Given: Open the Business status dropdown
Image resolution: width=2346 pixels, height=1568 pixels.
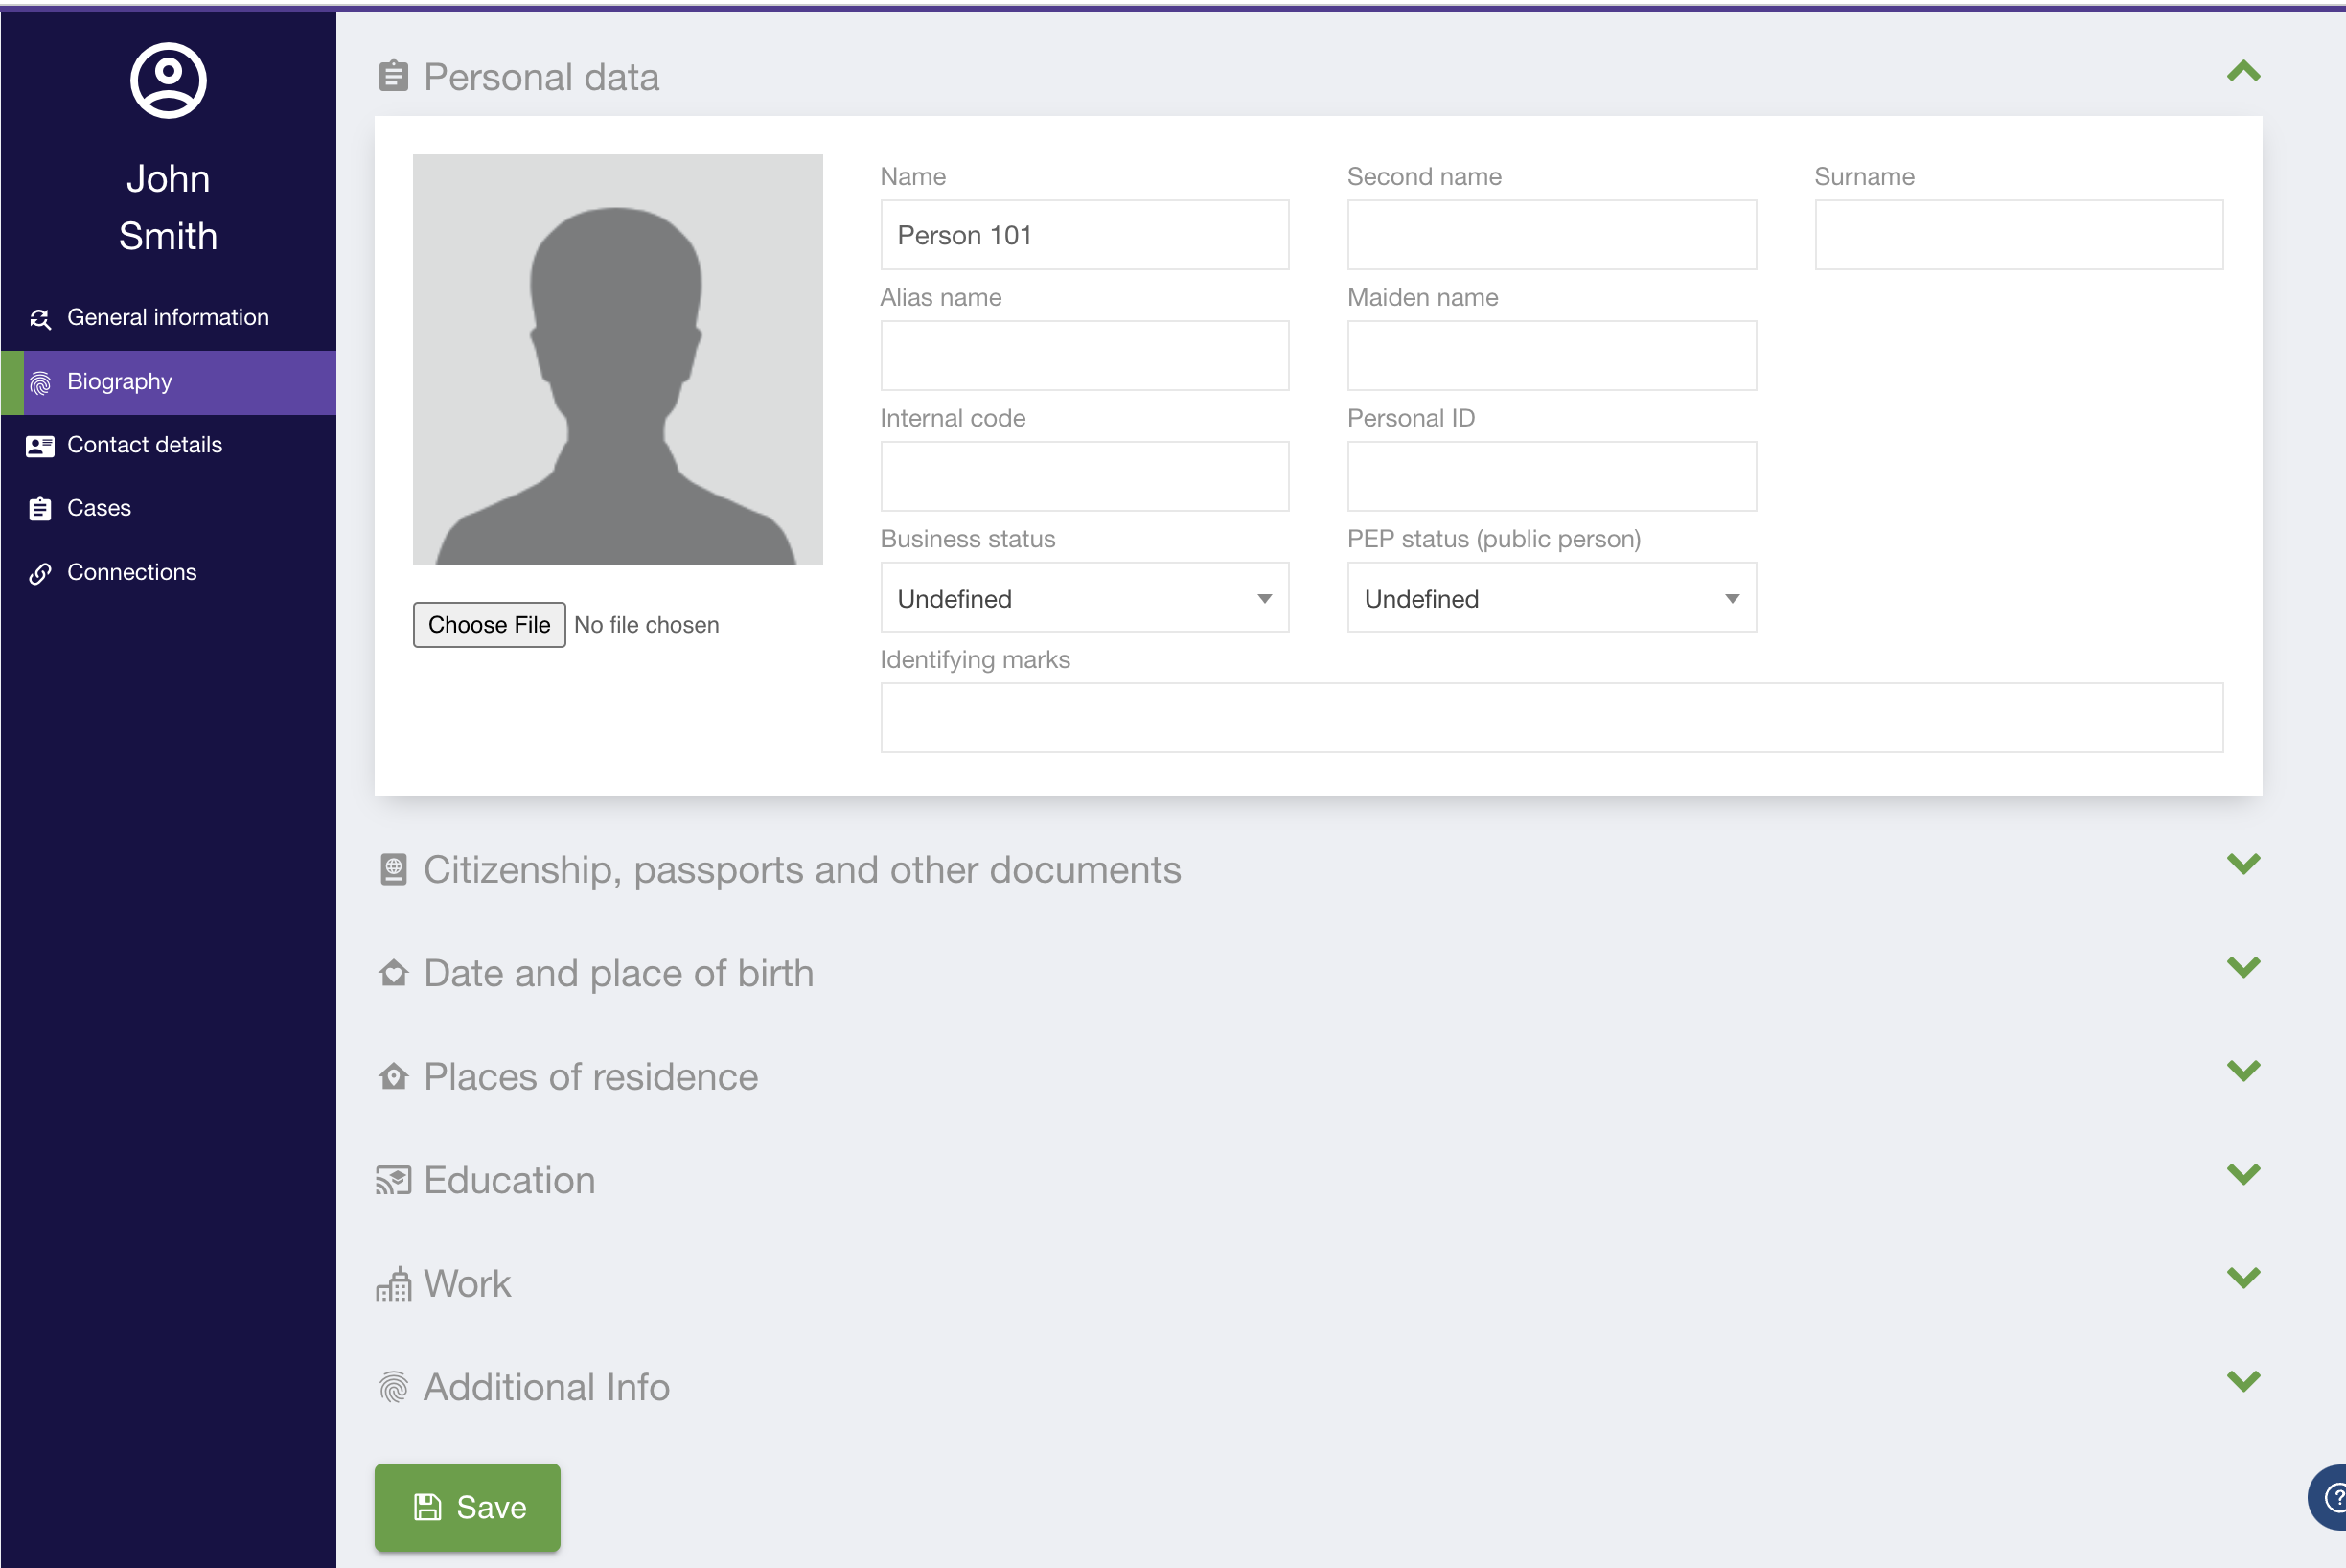Looking at the screenshot, I should [x=1084, y=598].
